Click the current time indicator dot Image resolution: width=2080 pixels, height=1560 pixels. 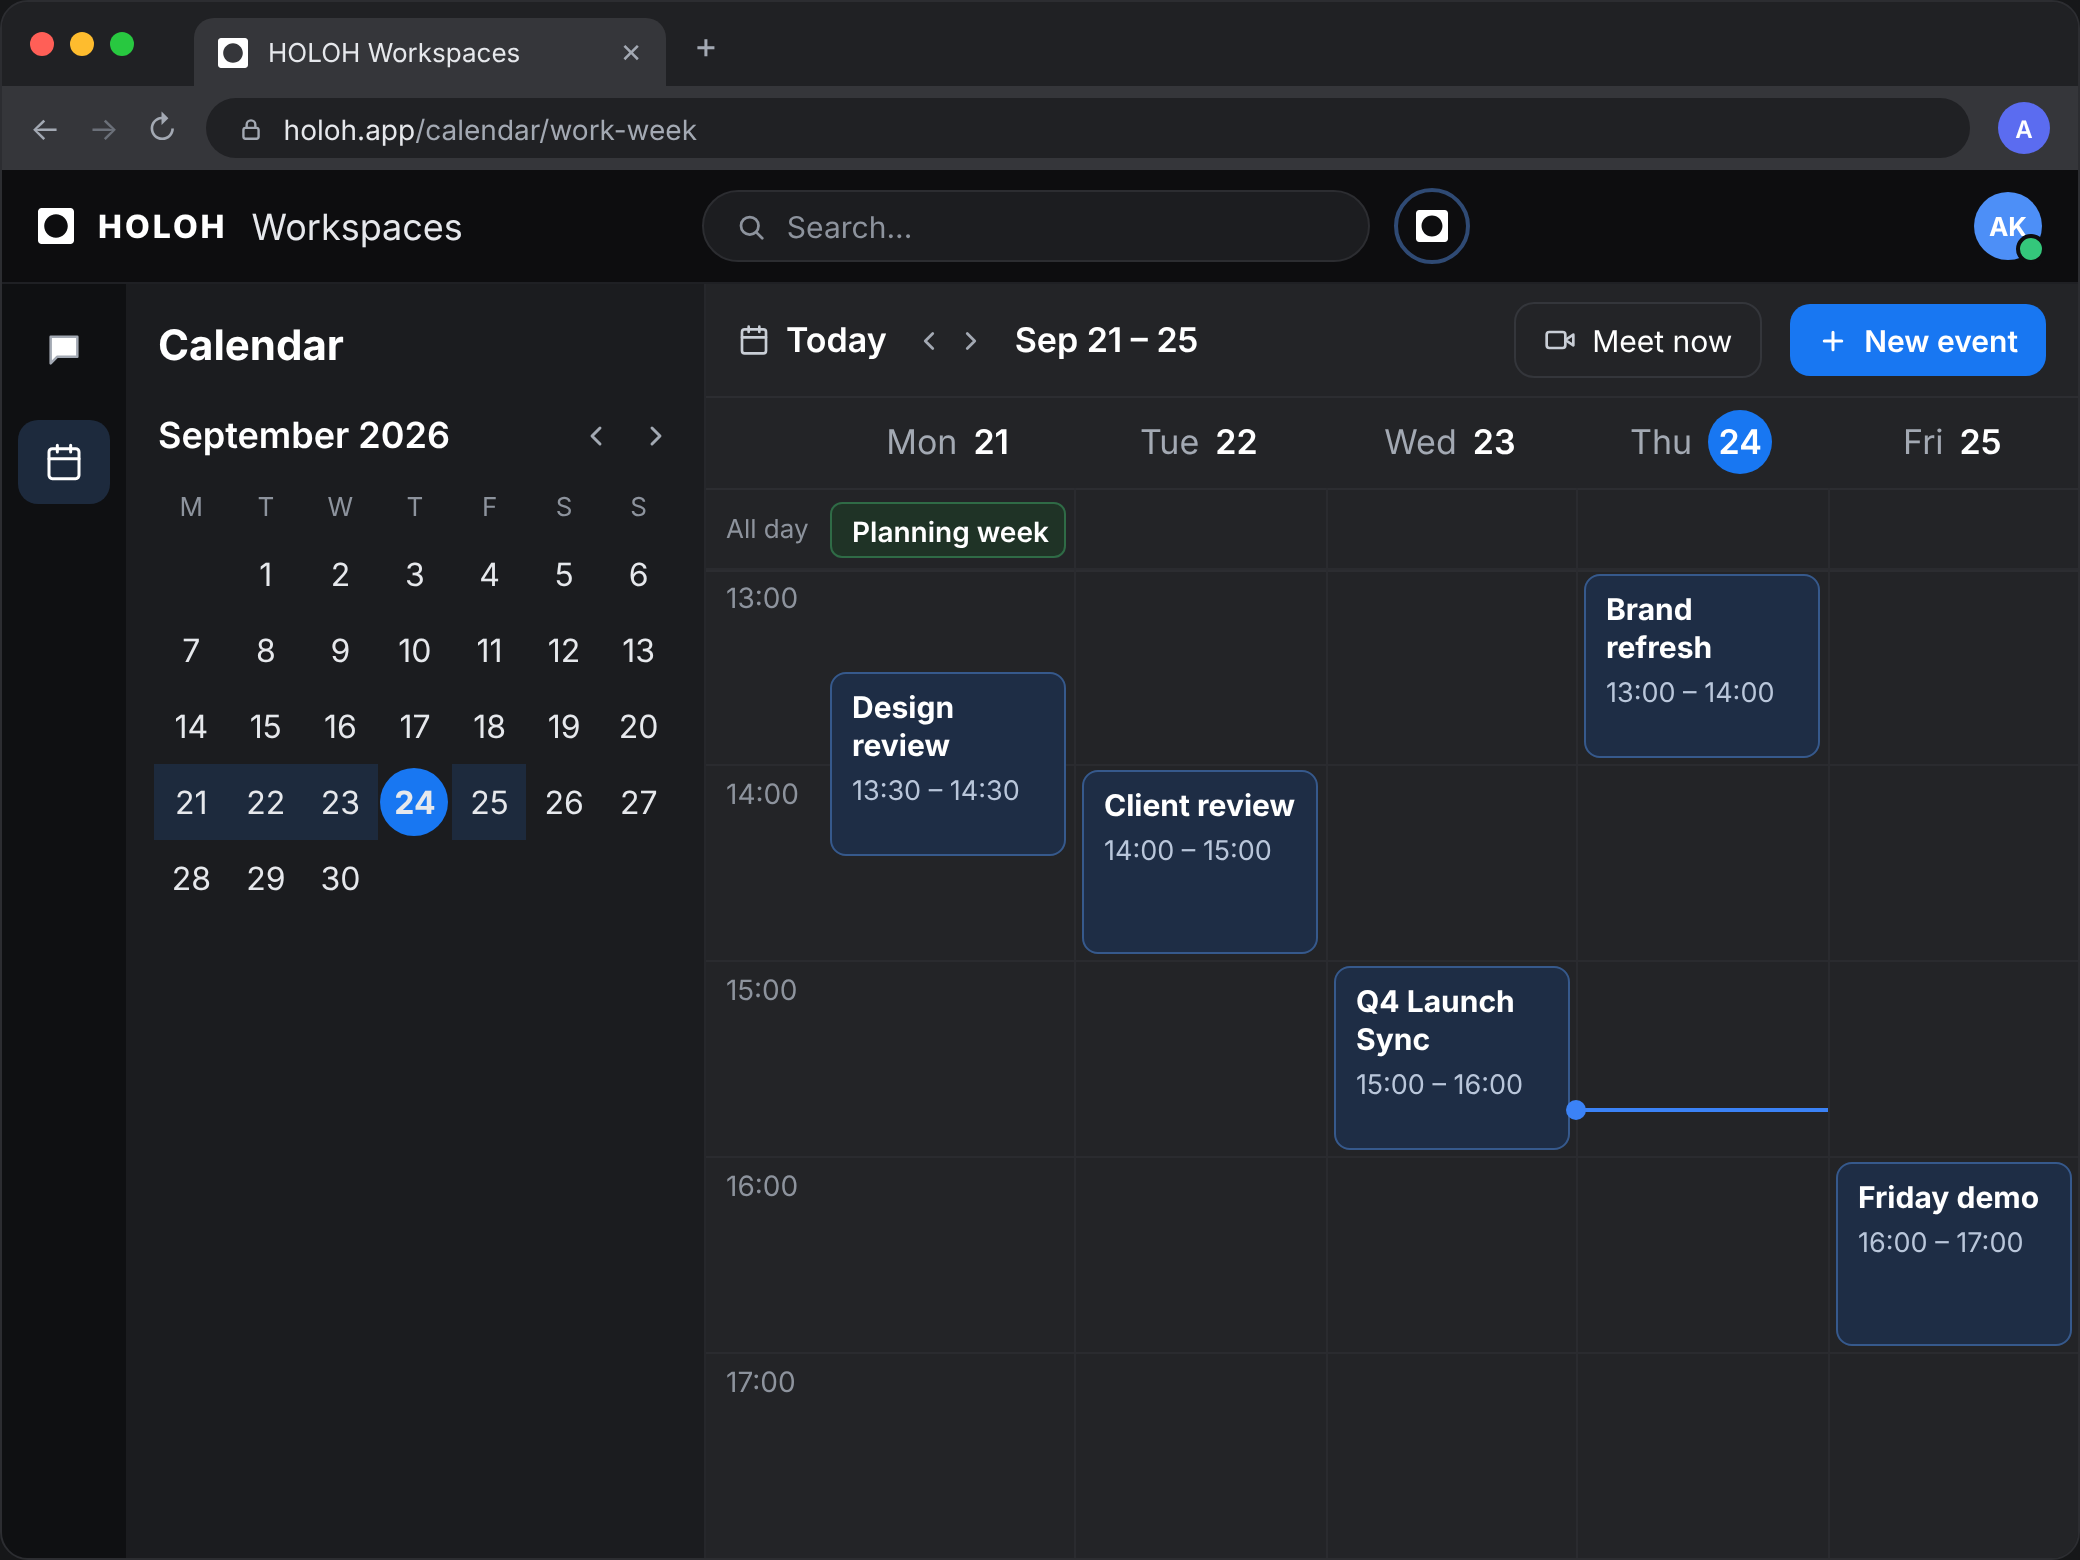tap(1576, 1110)
